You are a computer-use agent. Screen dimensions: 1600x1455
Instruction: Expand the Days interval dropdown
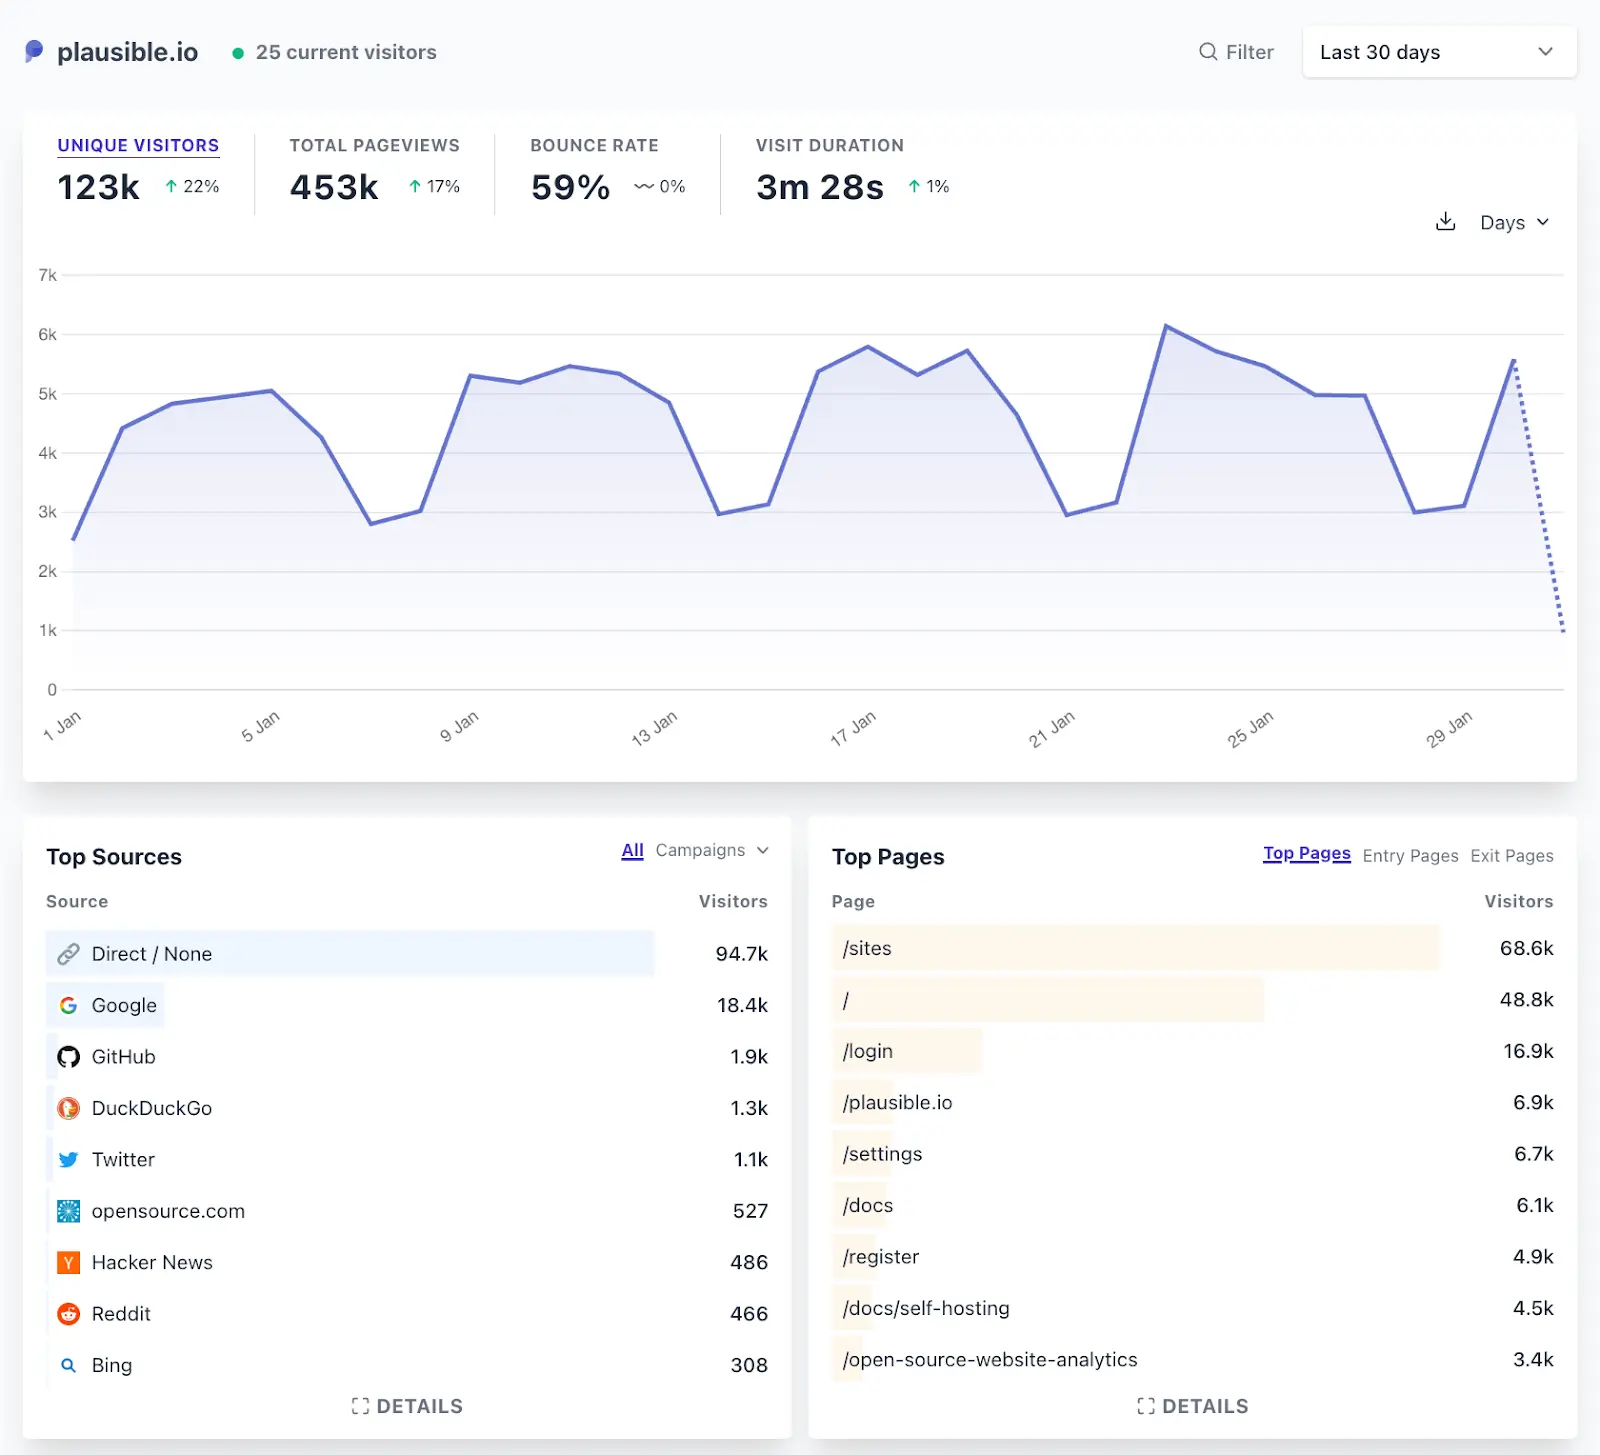point(1514,222)
